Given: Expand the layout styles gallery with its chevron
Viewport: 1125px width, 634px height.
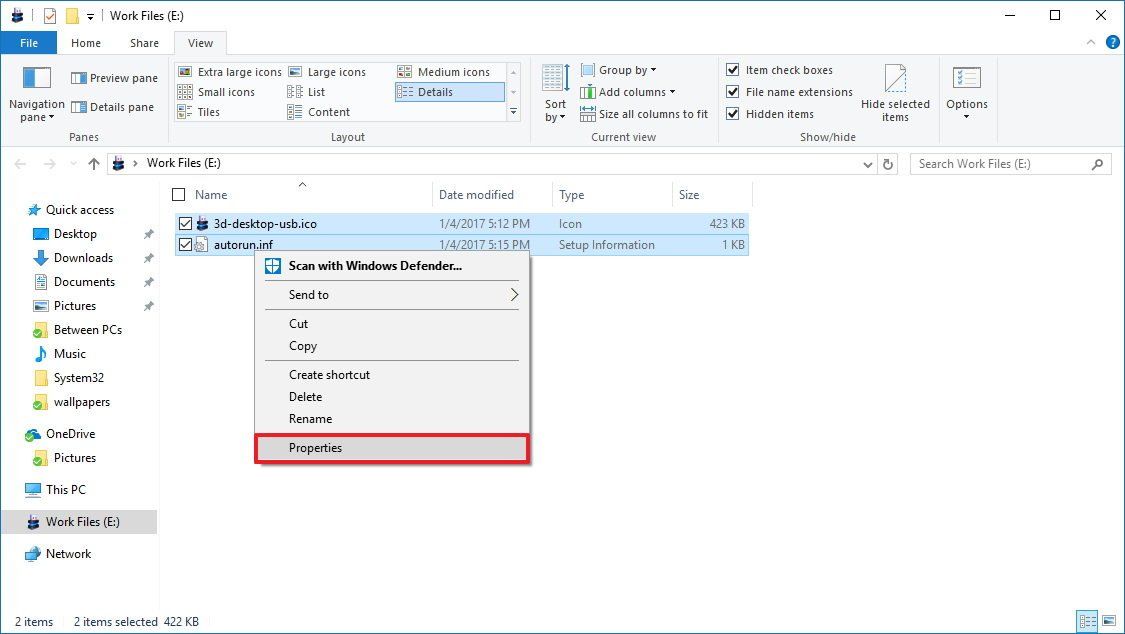Looking at the screenshot, I should (513, 112).
